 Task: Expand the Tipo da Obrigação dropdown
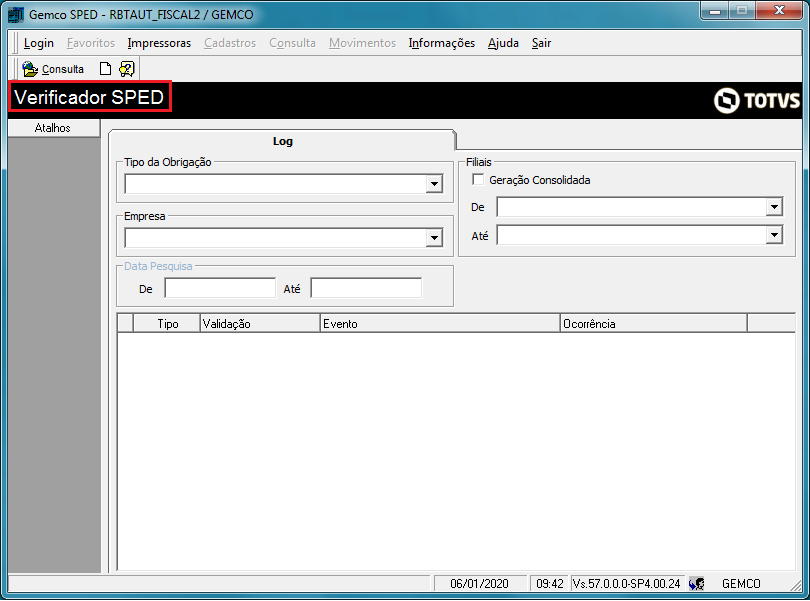[434, 183]
